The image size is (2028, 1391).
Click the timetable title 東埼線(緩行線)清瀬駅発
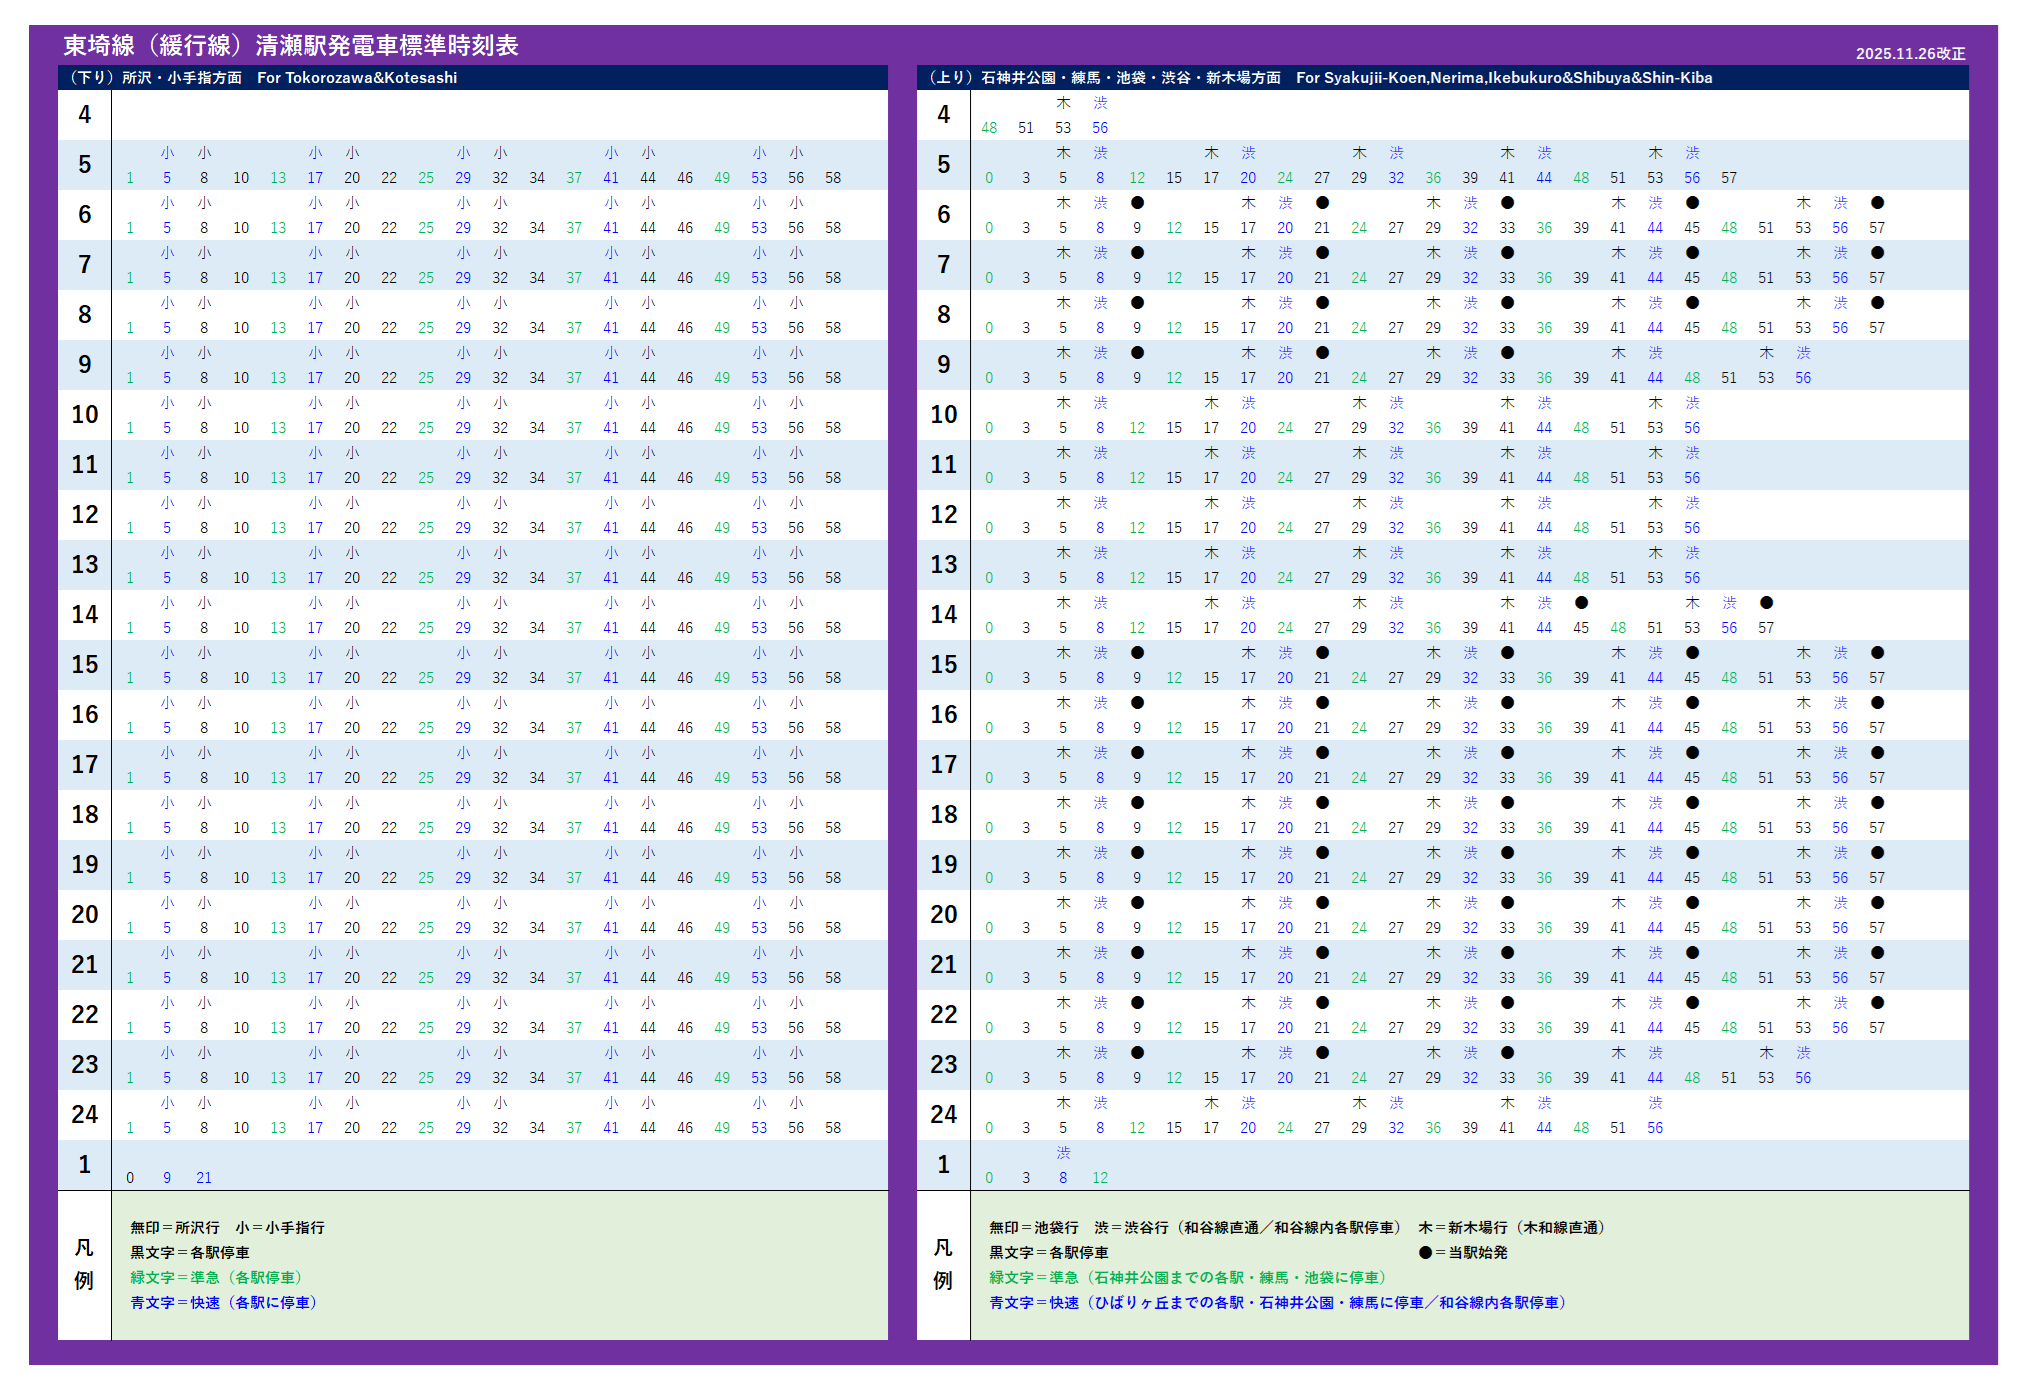(291, 46)
